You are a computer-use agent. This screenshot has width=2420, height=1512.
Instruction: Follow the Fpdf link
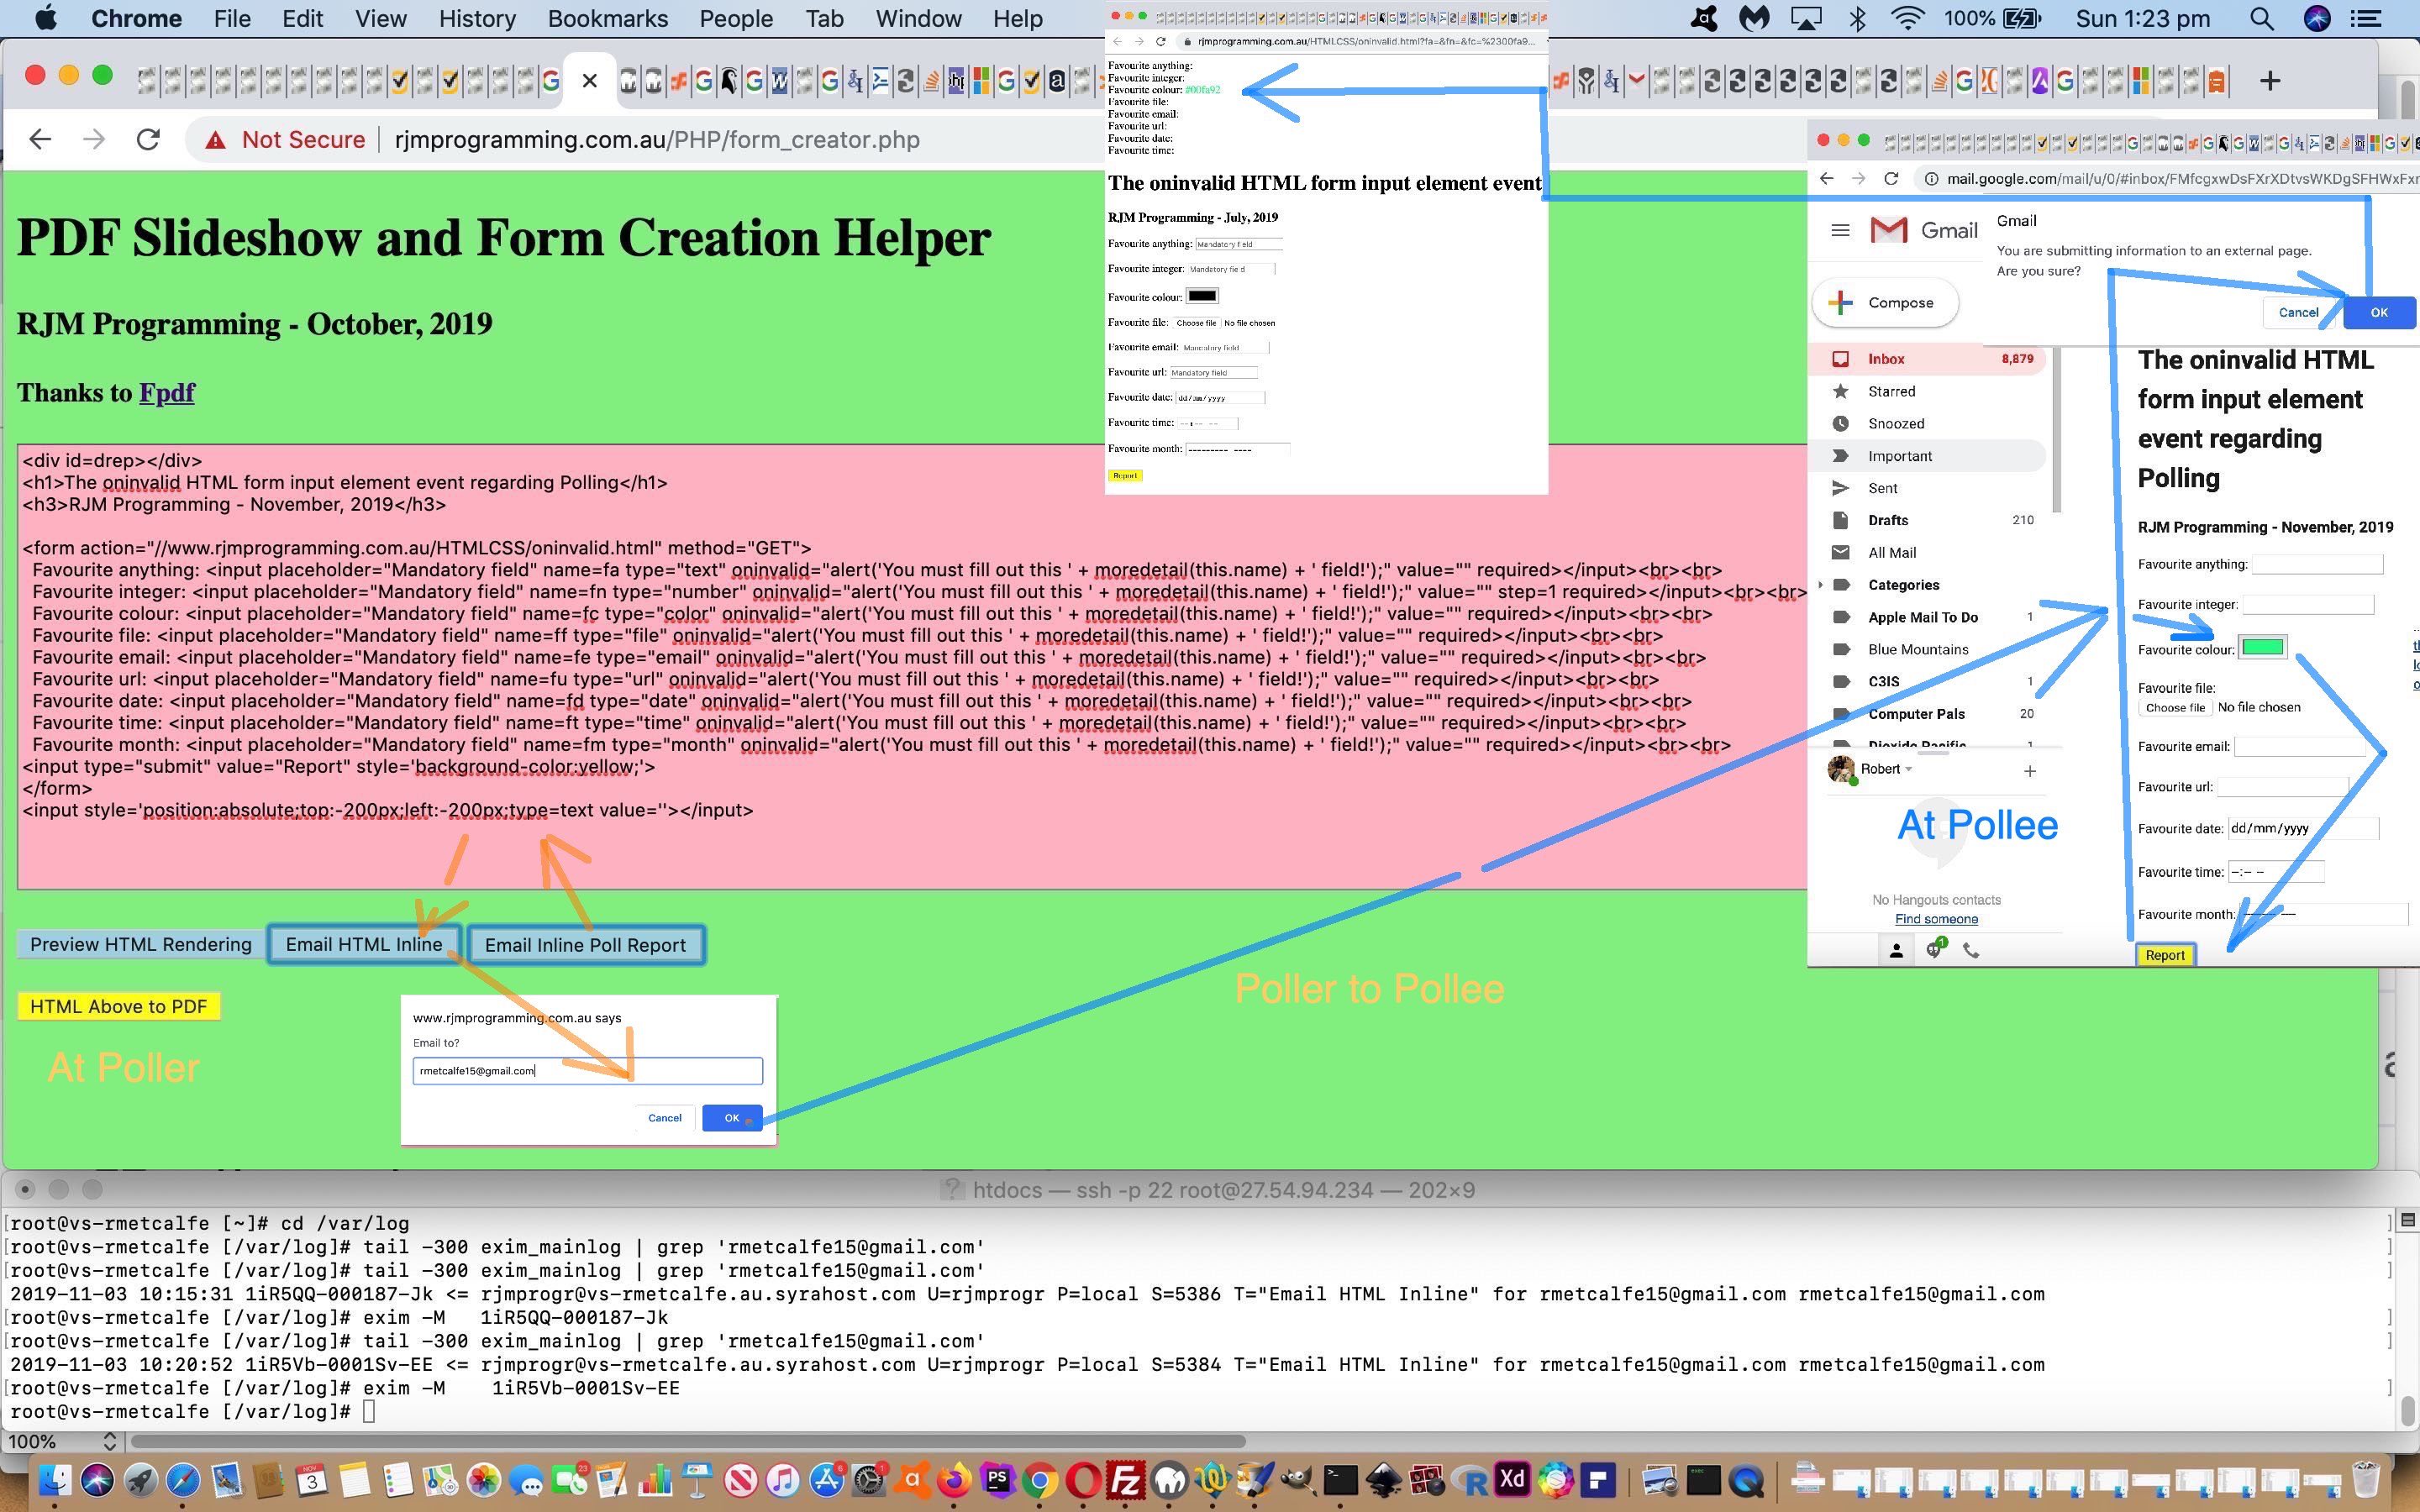[x=166, y=393]
